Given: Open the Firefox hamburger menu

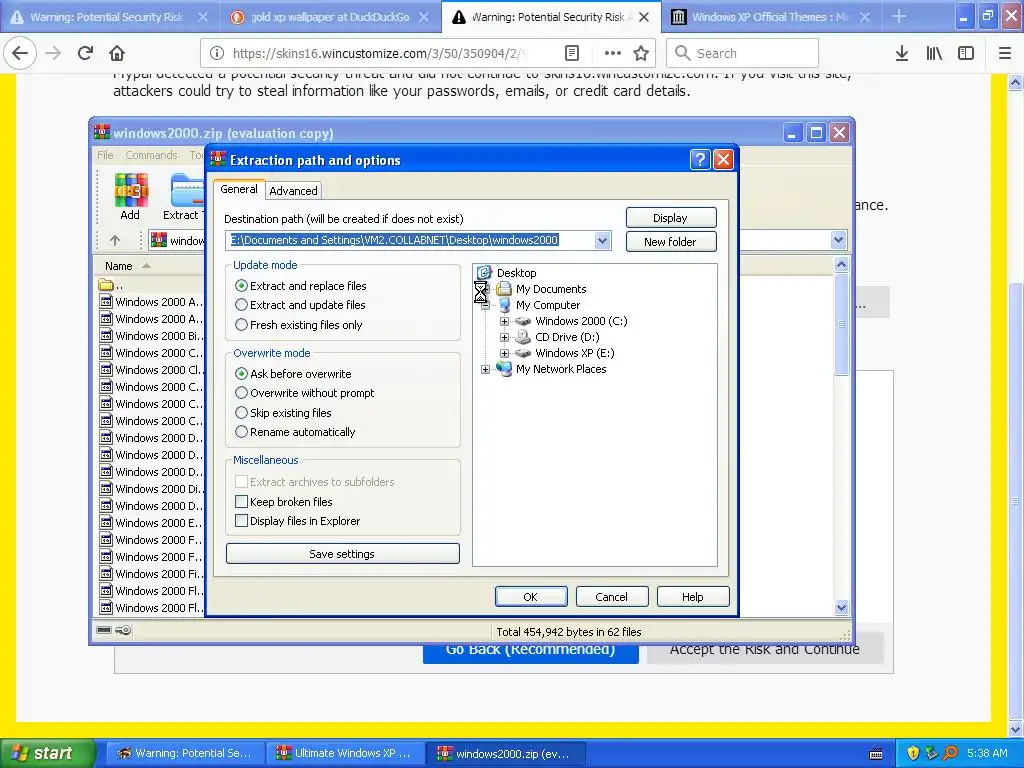Looking at the screenshot, I should [x=1005, y=54].
